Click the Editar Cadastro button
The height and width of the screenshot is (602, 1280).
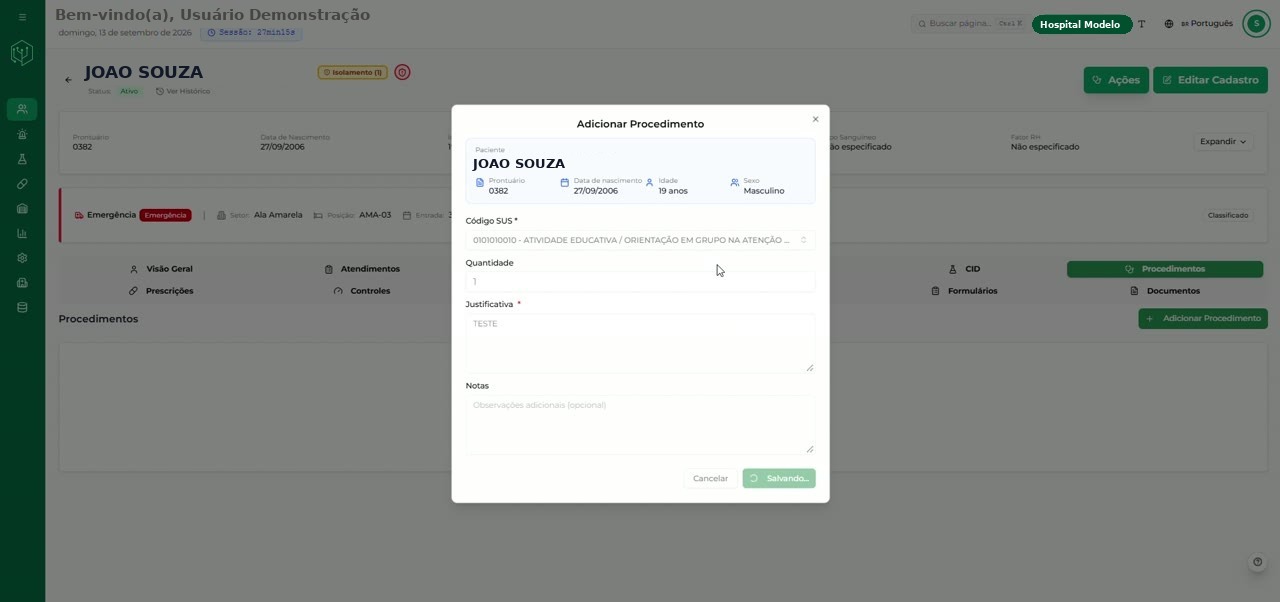(x=1210, y=80)
